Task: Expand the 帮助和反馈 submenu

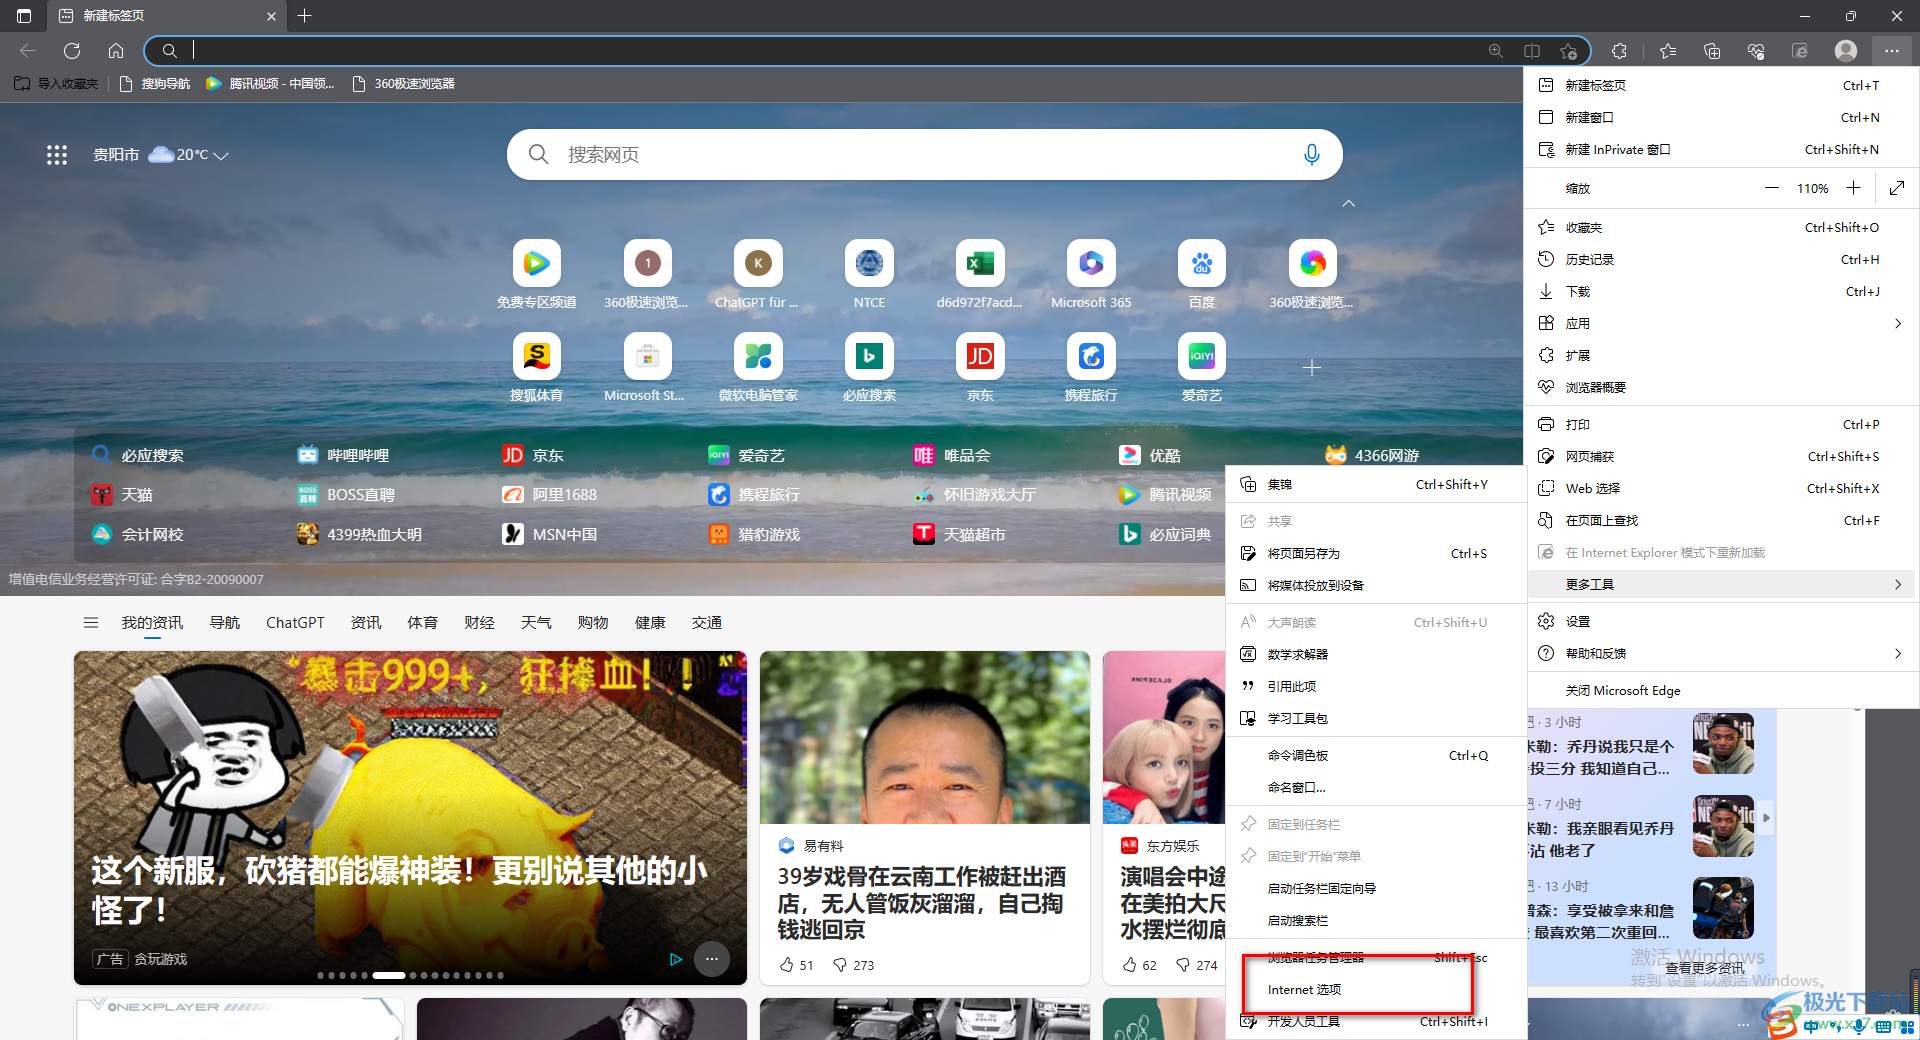Action: click(1721, 653)
